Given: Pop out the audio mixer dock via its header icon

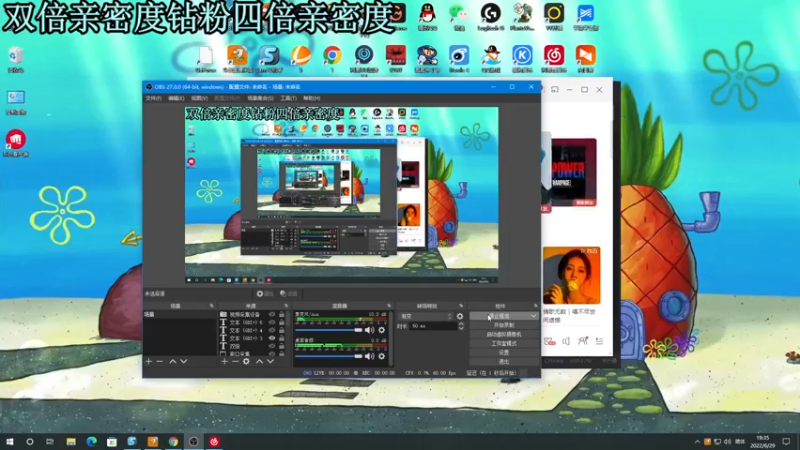Looking at the screenshot, I should coord(389,306).
